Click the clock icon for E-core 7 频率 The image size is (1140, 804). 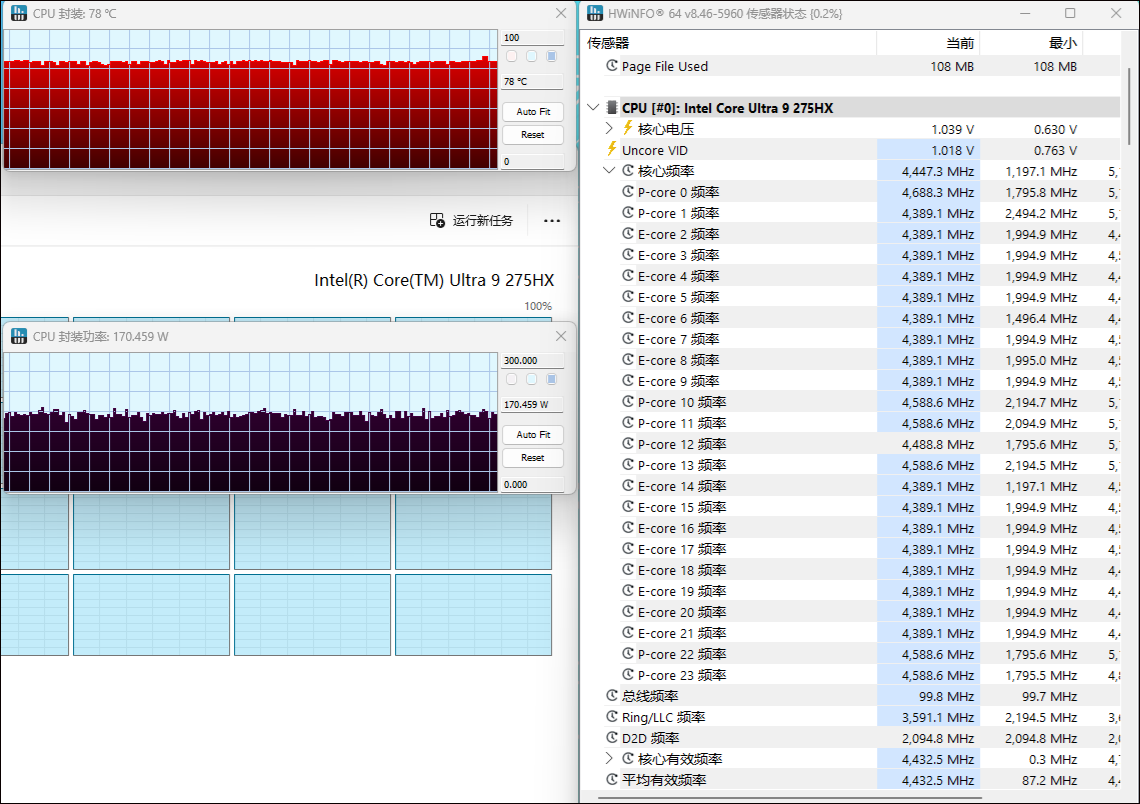[x=628, y=338]
